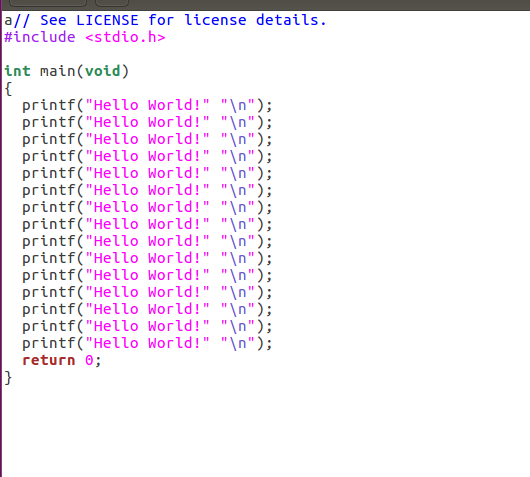Click printf on the last Hello World line
The width and height of the screenshot is (530, 477).
[48, 343]
